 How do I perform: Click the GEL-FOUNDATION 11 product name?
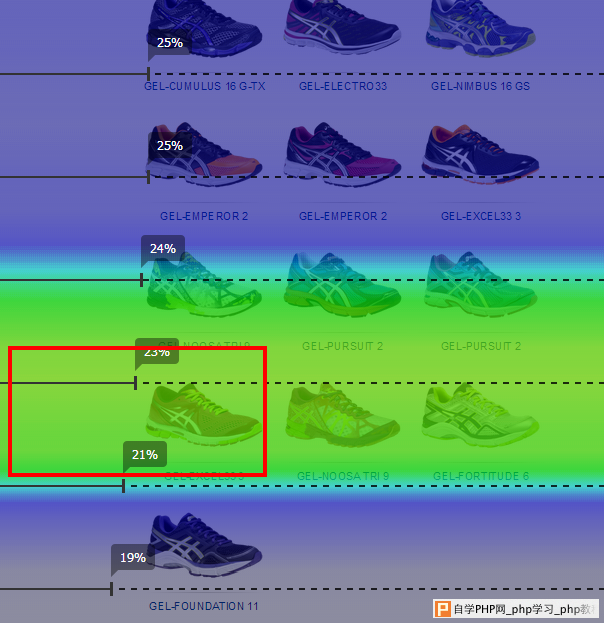pos(203,606)
